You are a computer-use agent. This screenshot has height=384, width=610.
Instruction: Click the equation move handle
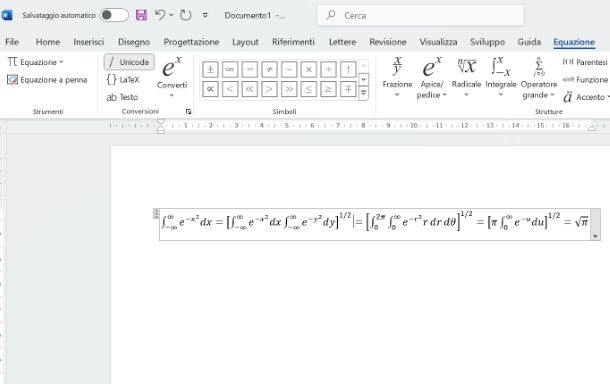(x=156, y=214)
